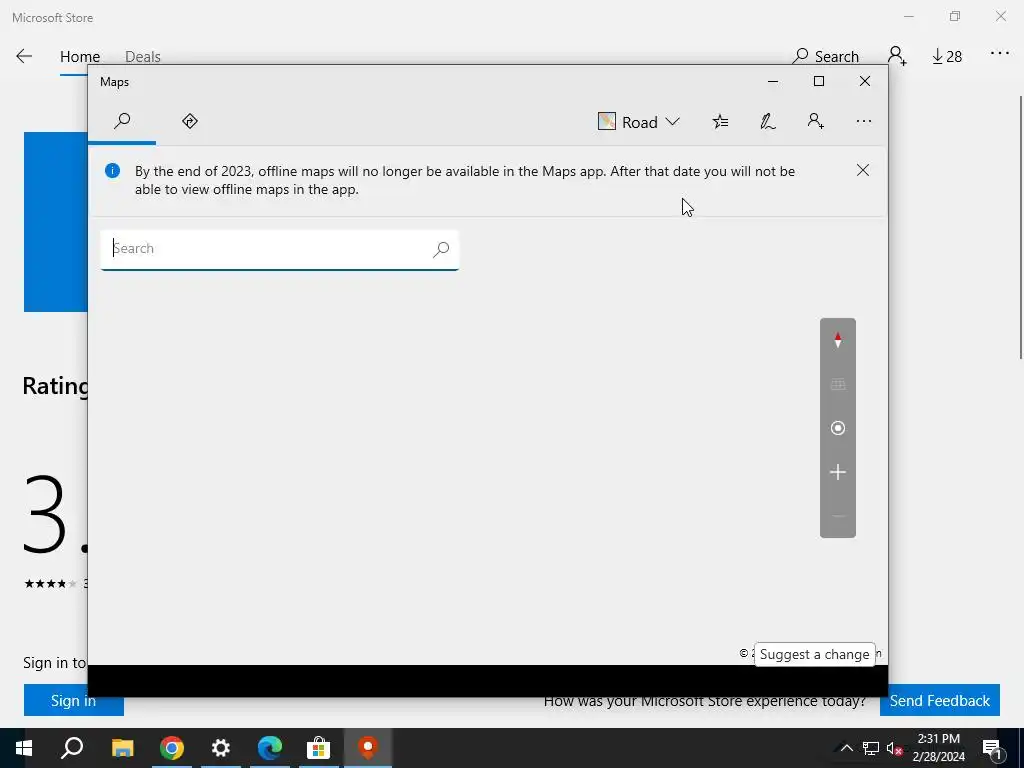1024x768 pixels.
Task: Select the Deals tab in Microsoft Store
Action: tap(143, 57)
